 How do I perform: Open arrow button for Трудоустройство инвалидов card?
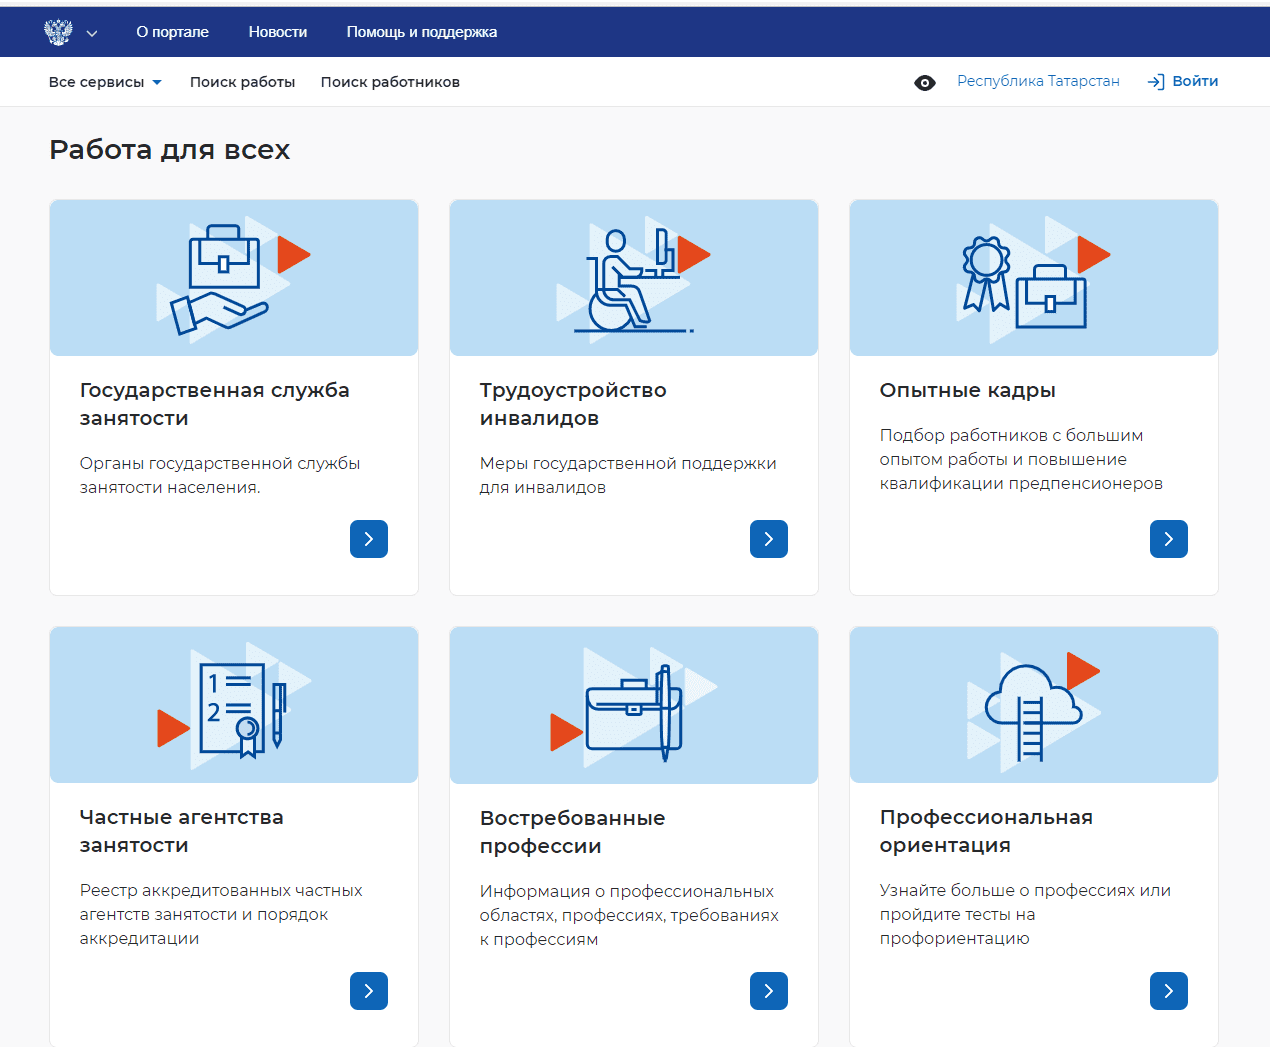coord(769,539)
